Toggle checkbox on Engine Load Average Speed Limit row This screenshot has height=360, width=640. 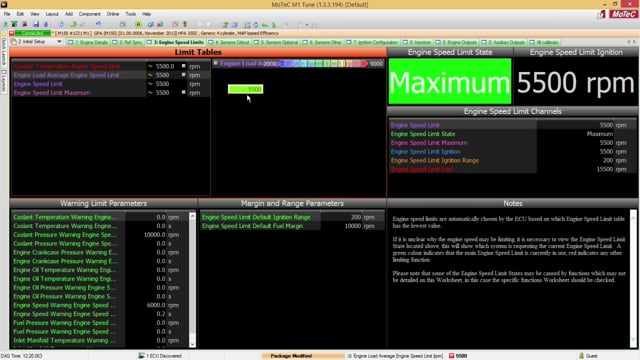pyautogui.click(x=184, y=75)
